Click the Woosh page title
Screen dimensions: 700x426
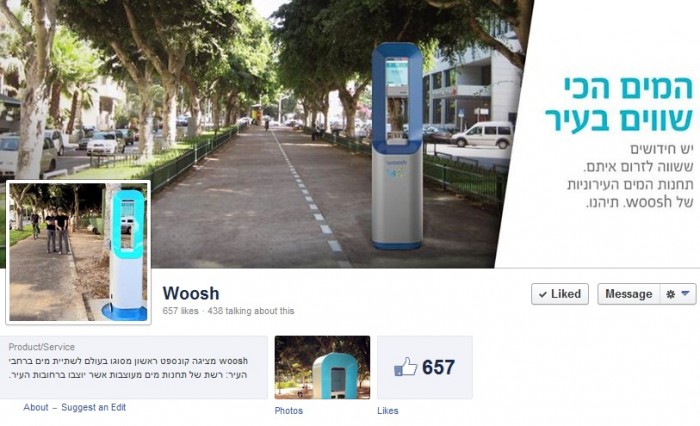click(191, 293)
